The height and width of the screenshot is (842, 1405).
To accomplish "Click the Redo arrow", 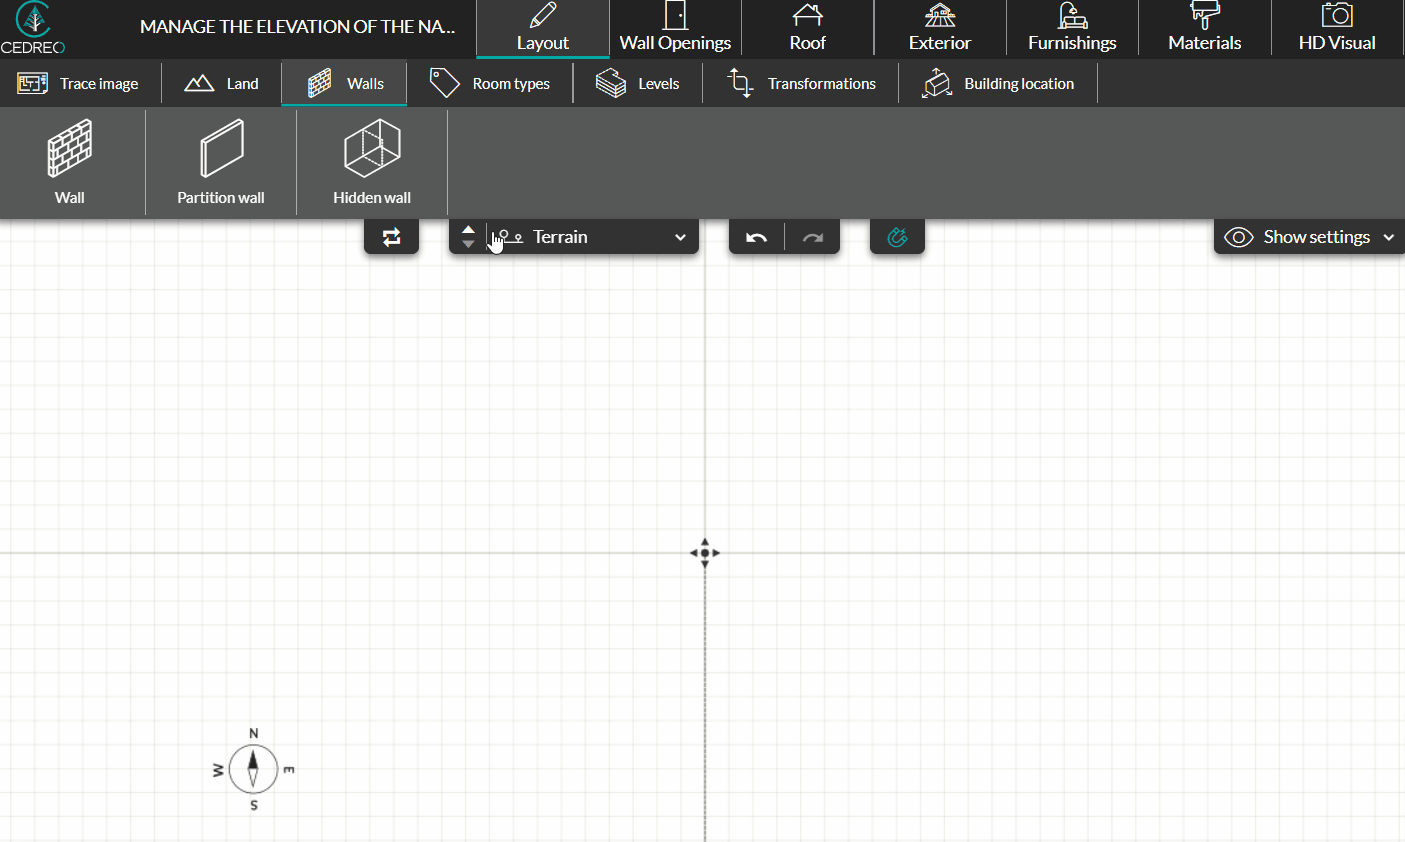I will click(x=812, y=237).
